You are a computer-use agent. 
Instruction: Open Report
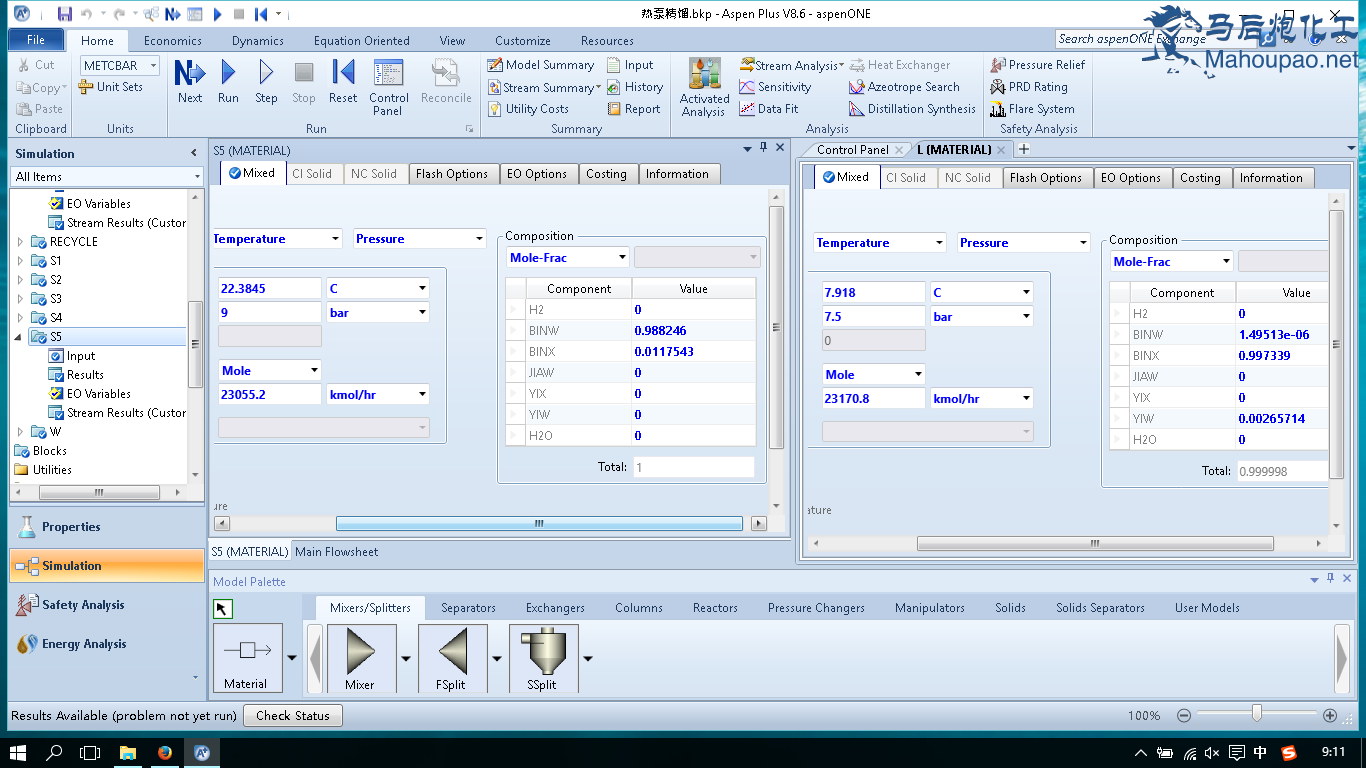(633, 109)
